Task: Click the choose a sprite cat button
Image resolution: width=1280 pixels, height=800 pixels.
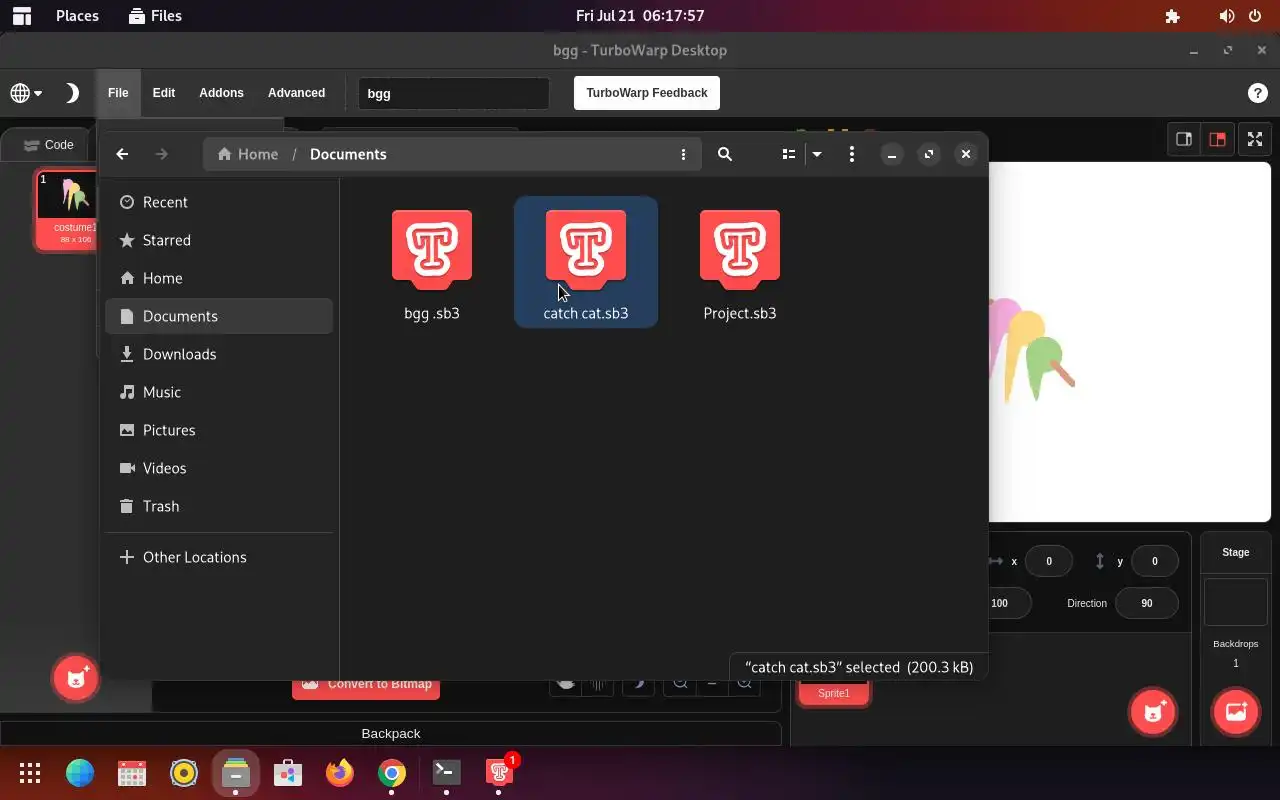Action: coord(1153,712)
